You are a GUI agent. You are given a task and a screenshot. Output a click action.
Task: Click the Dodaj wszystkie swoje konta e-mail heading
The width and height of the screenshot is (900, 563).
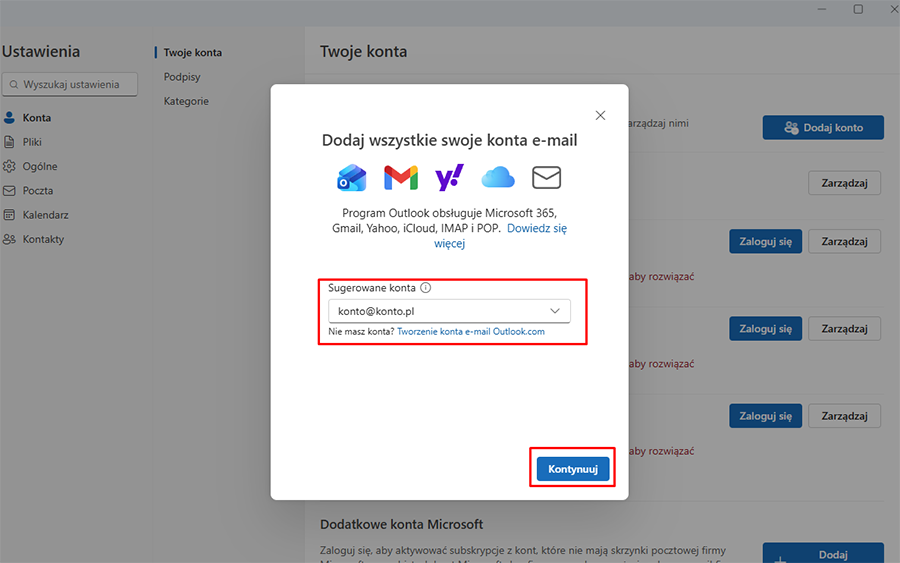click(449, 140)
